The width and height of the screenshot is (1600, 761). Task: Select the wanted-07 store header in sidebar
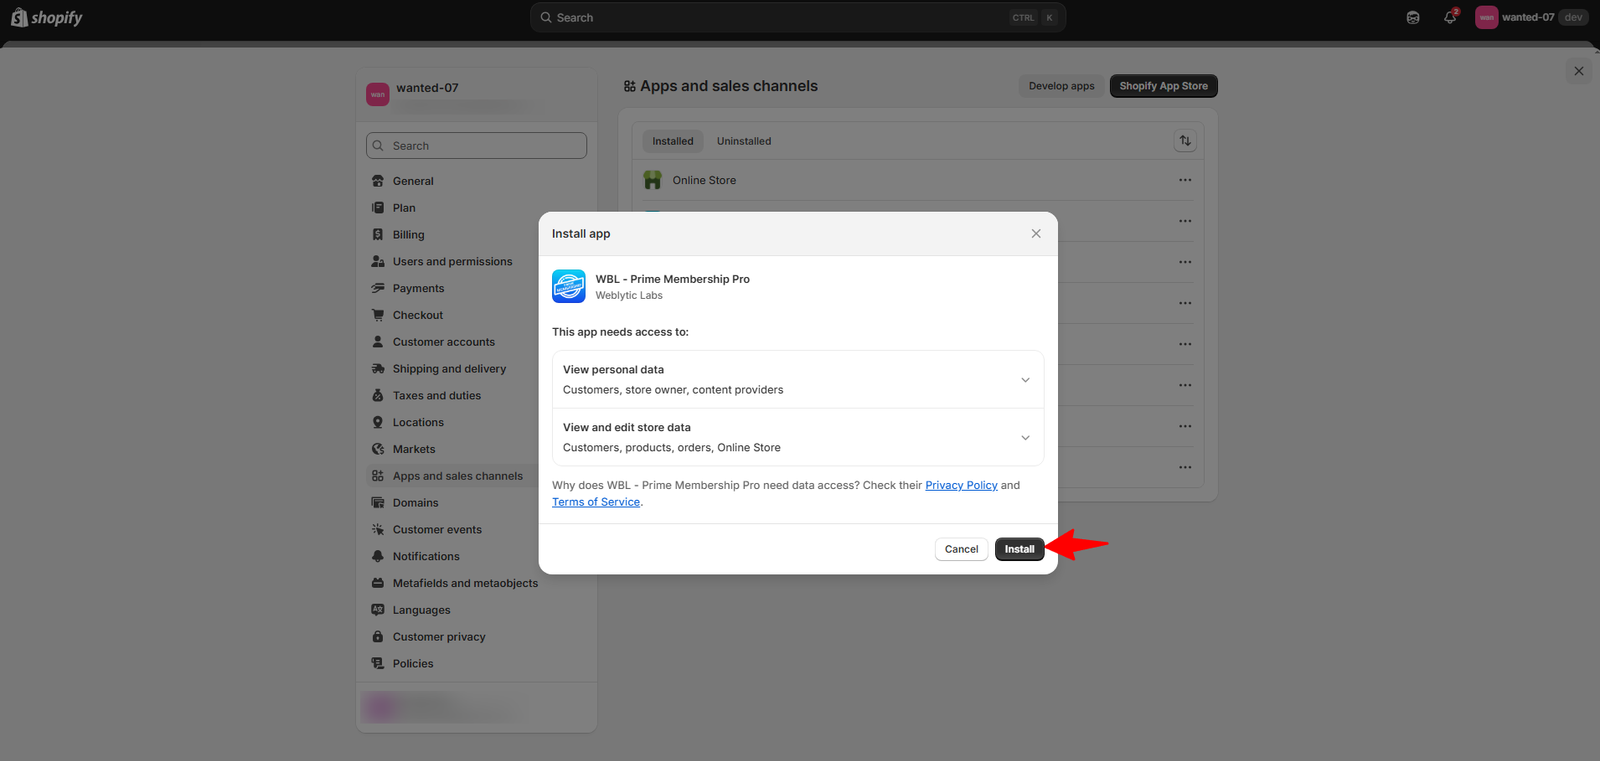476,95
